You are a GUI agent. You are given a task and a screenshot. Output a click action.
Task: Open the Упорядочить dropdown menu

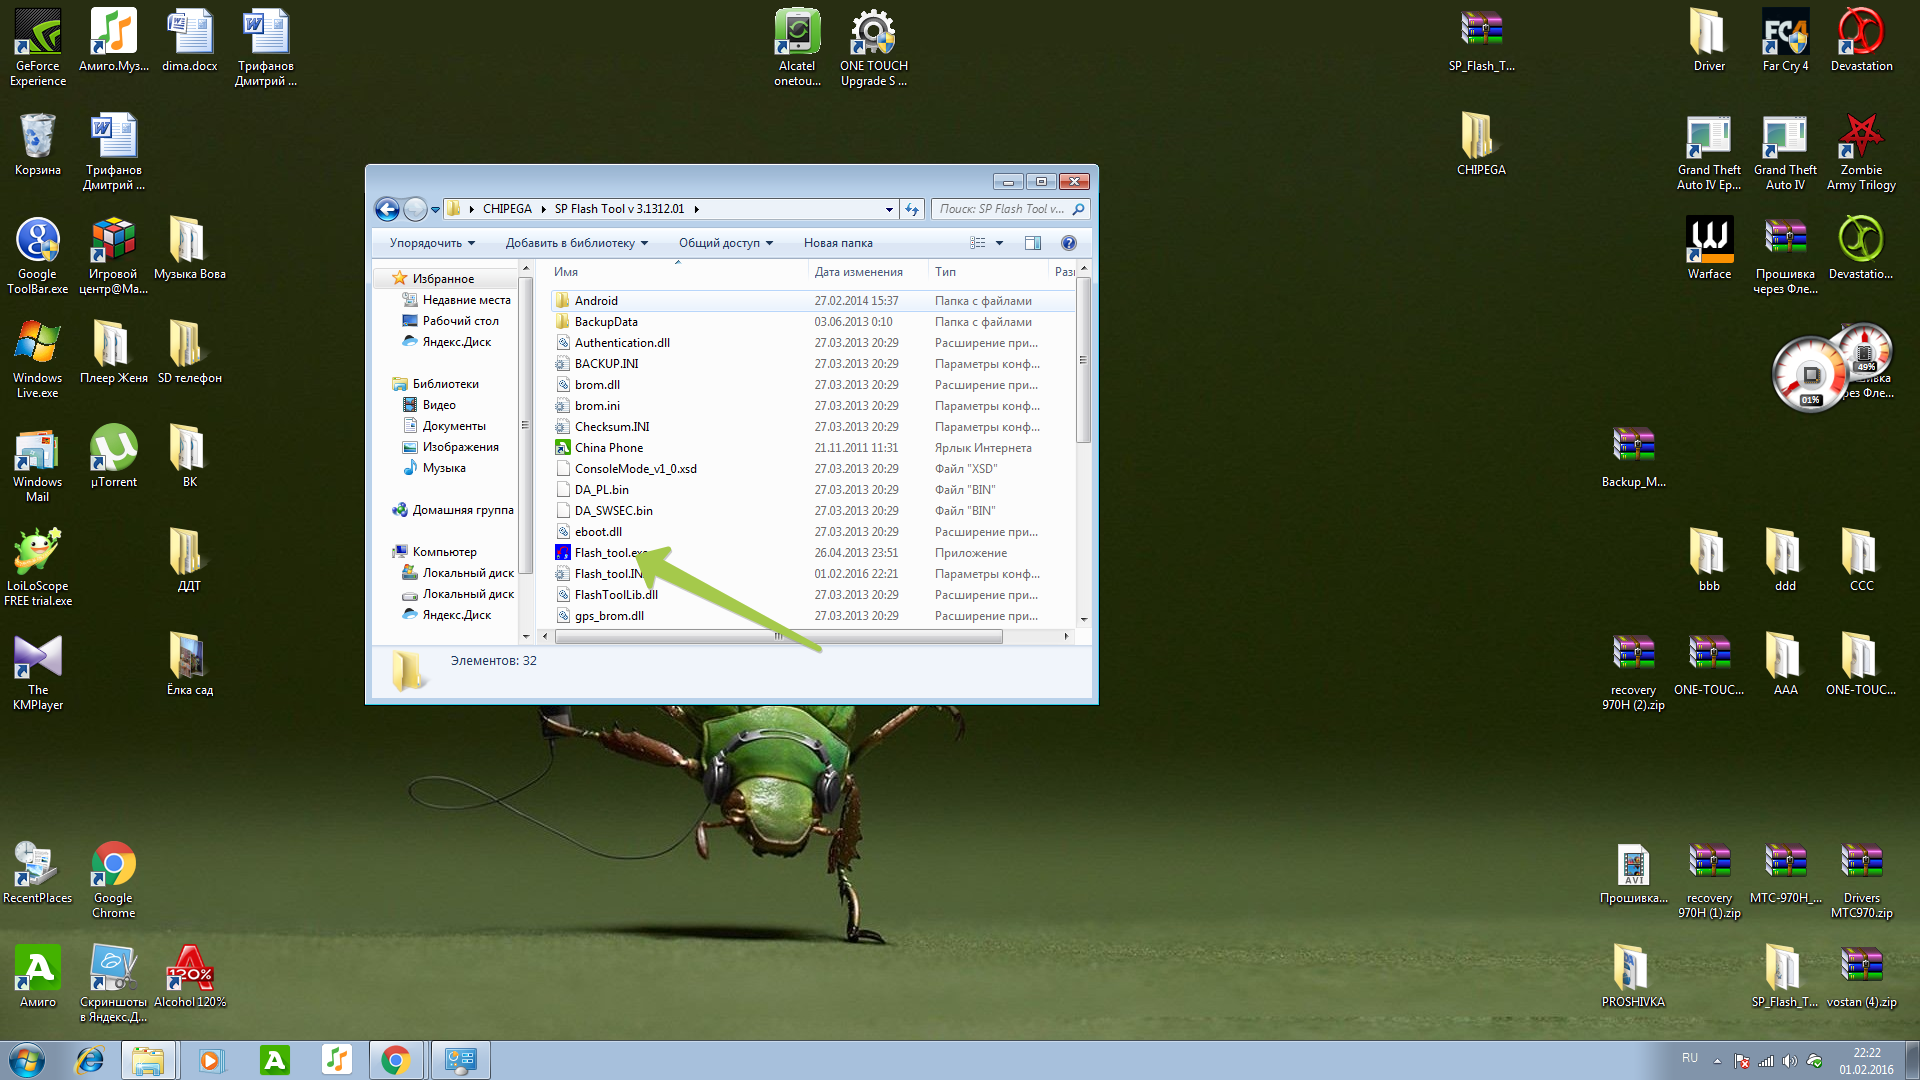[432, 243]
